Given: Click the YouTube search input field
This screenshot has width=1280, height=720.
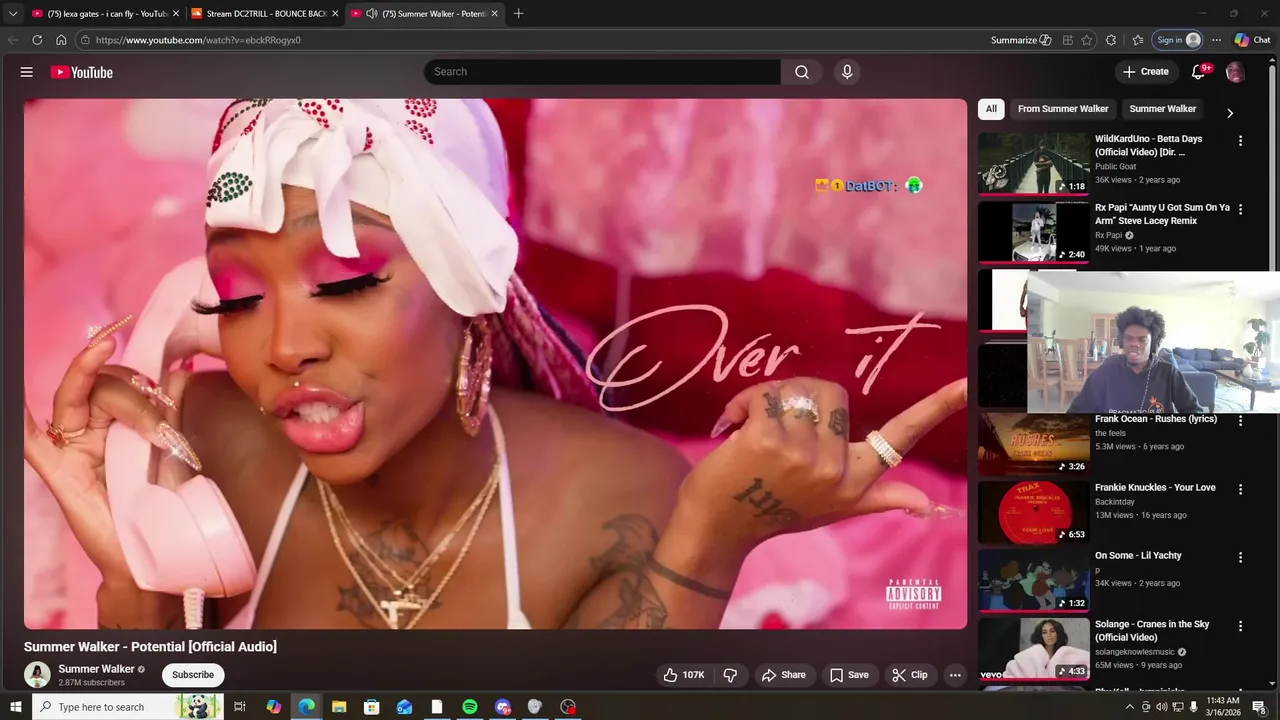Looking at the screenshot, I should 602,72.
